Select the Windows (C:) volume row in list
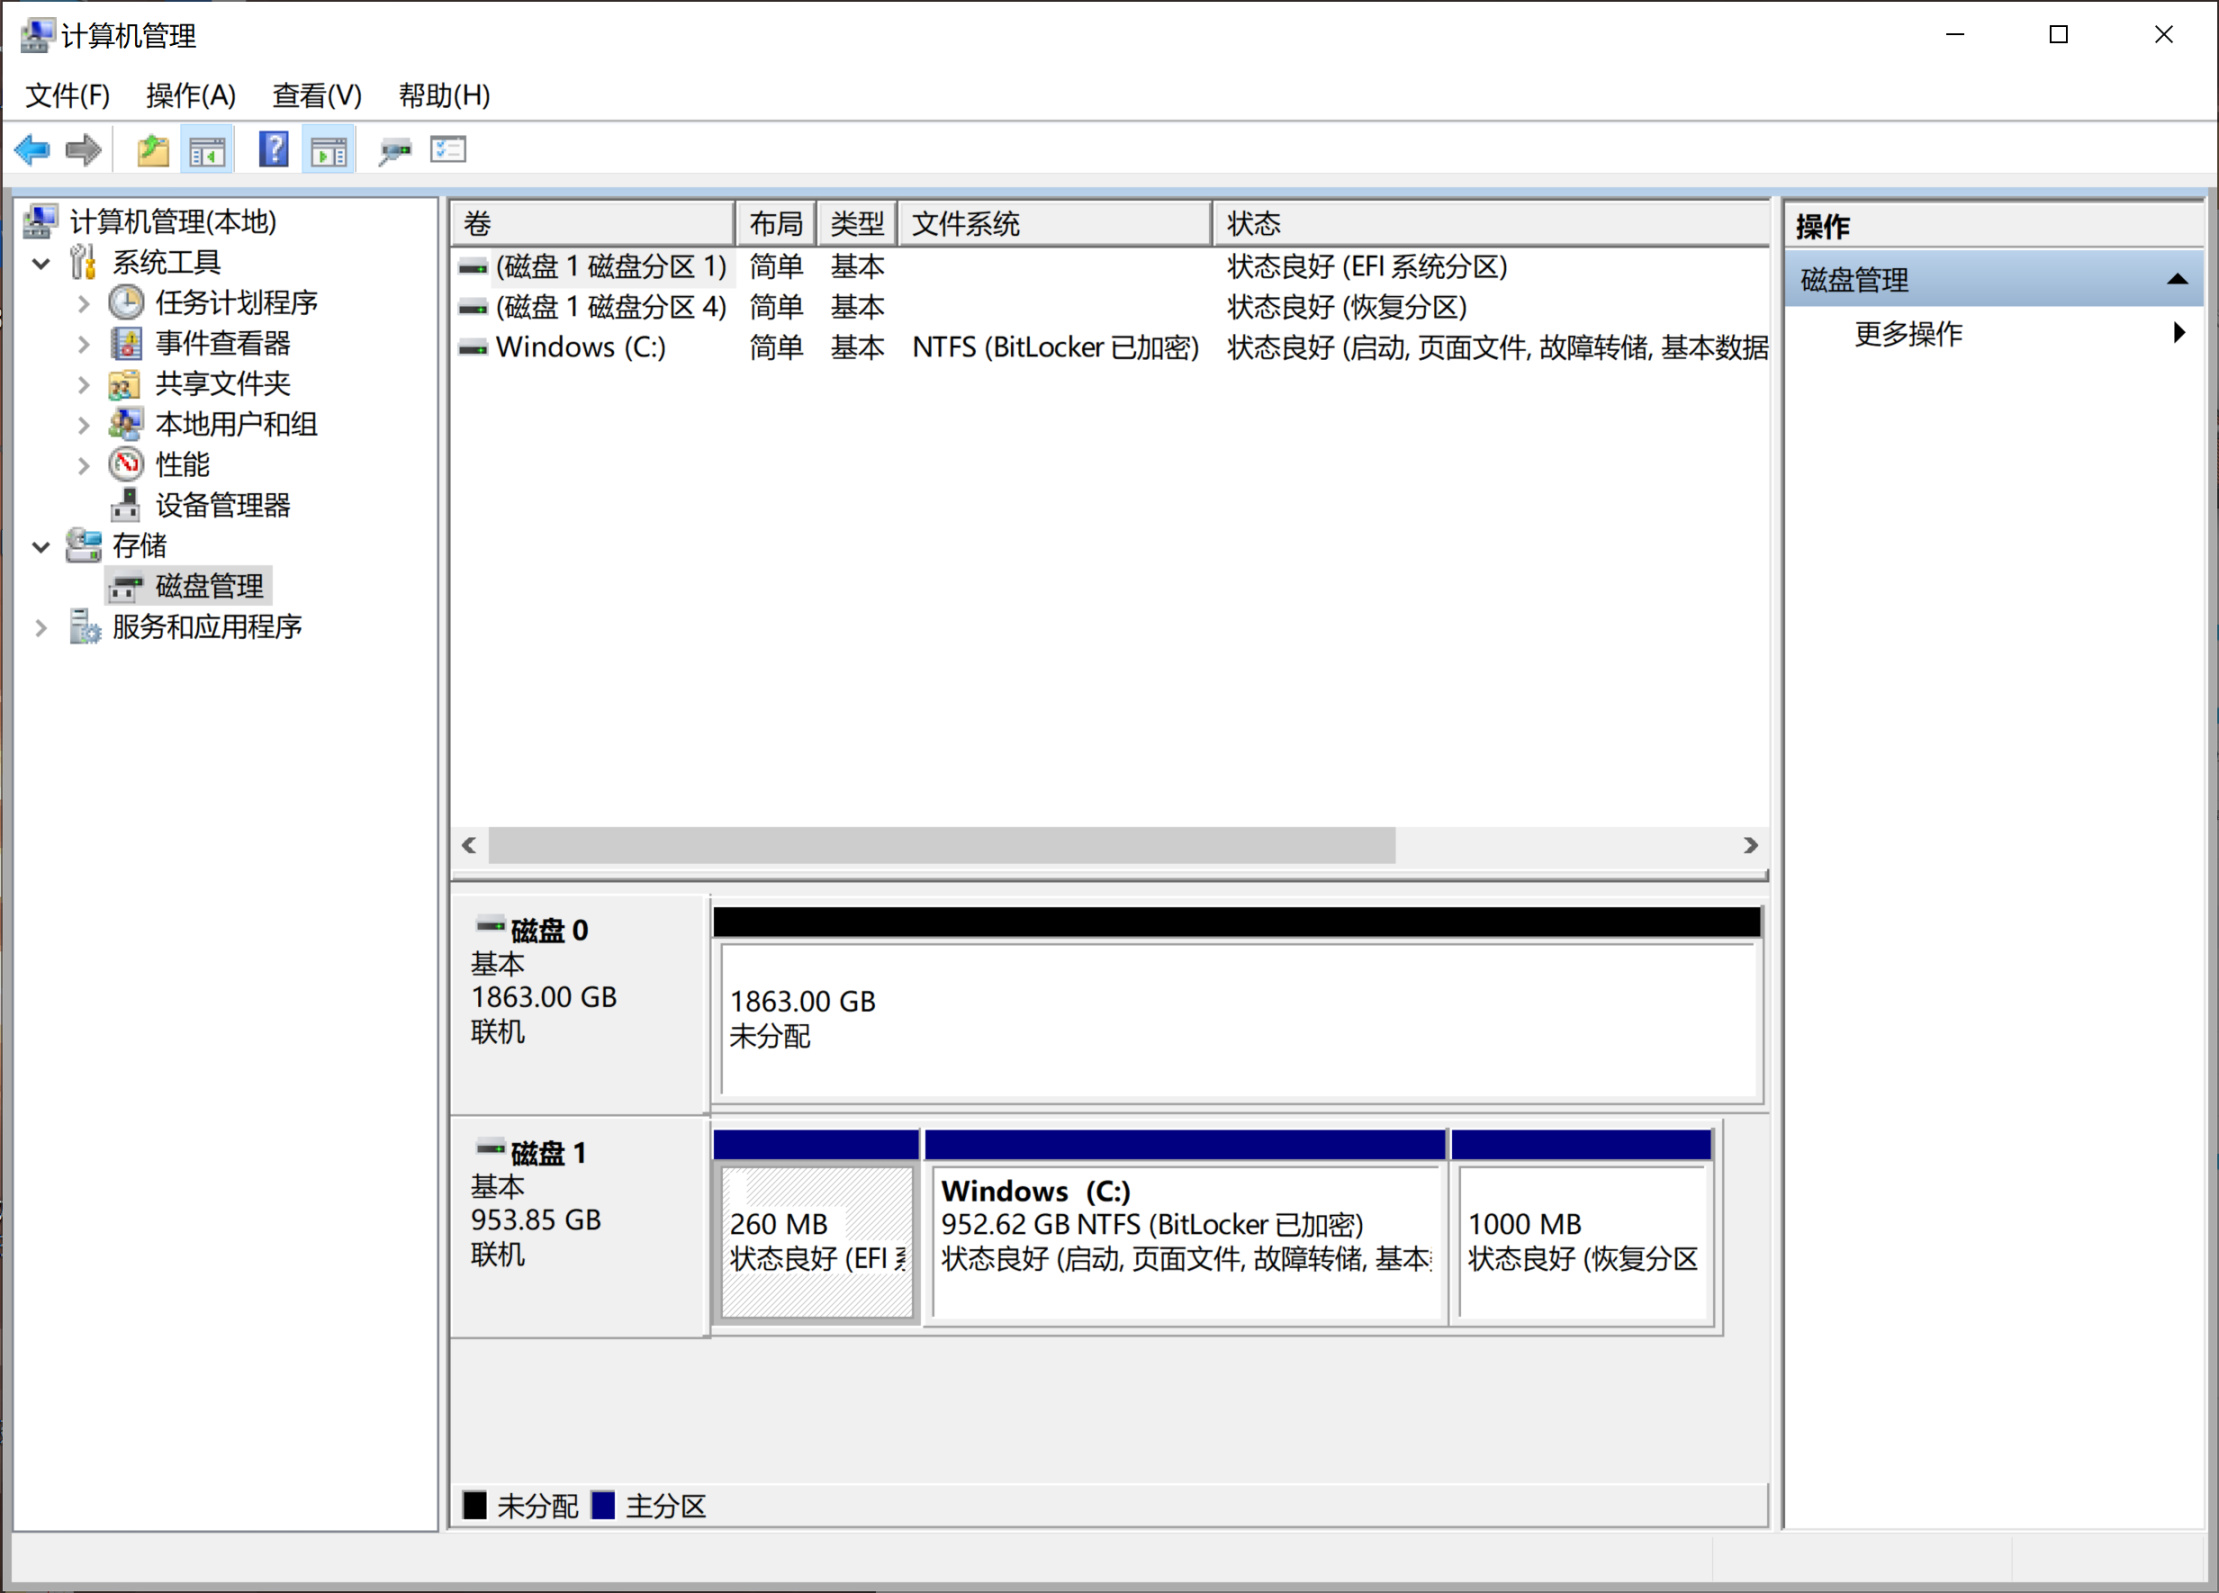Screen dimensions: 2219x1593 click(x=580, y=348)
